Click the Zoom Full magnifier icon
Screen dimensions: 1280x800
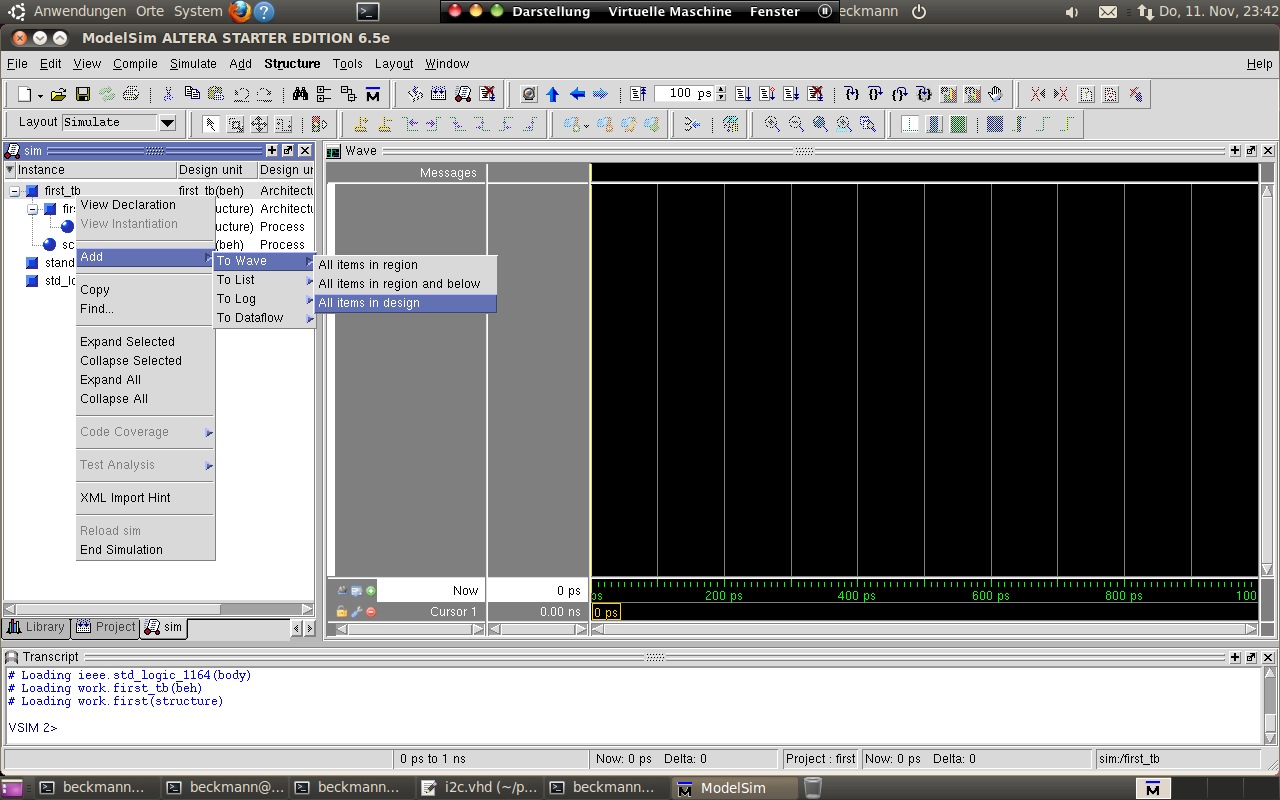[820, 124]
